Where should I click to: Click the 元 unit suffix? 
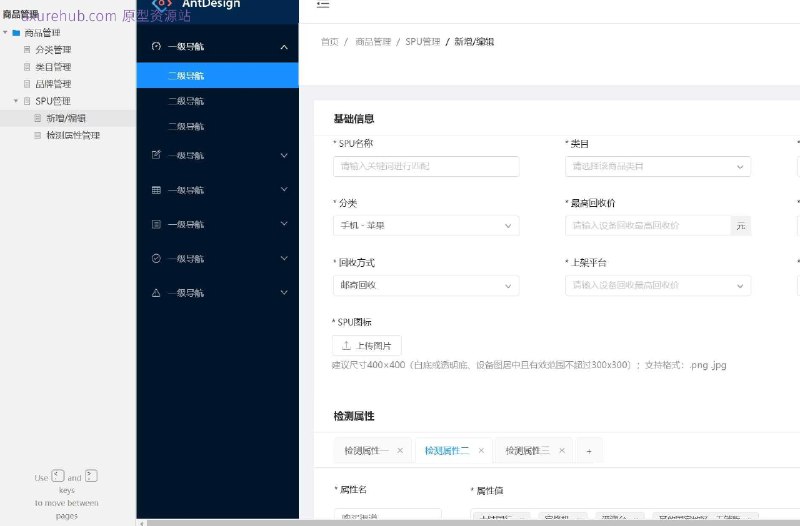click(x=741, y=226)
